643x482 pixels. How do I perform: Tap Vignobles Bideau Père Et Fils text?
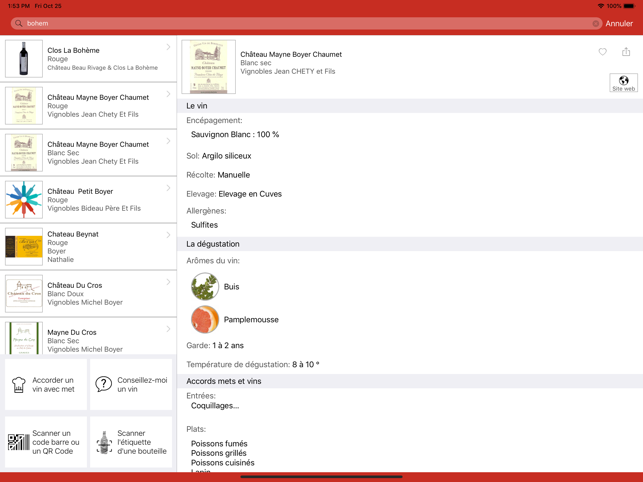tap(94, 208)
